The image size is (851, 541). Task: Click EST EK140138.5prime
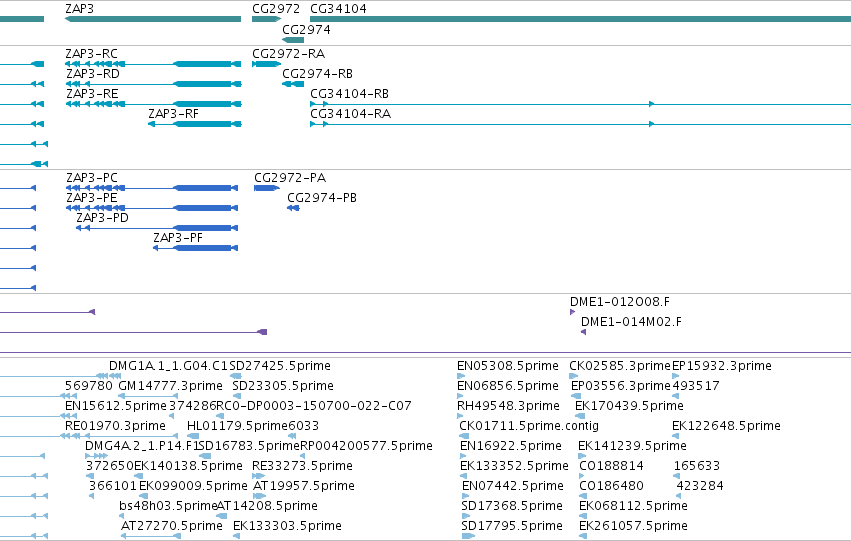click(188, 466)
